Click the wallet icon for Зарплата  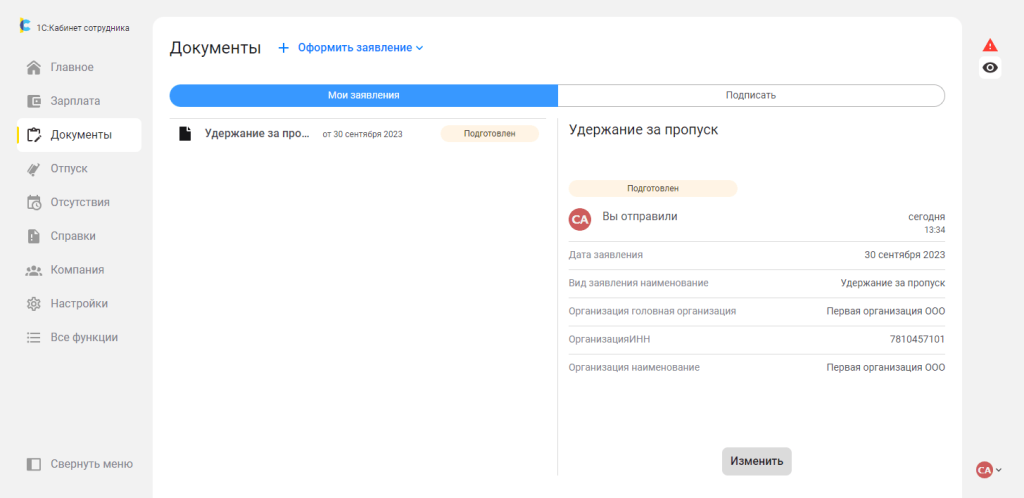34,101
